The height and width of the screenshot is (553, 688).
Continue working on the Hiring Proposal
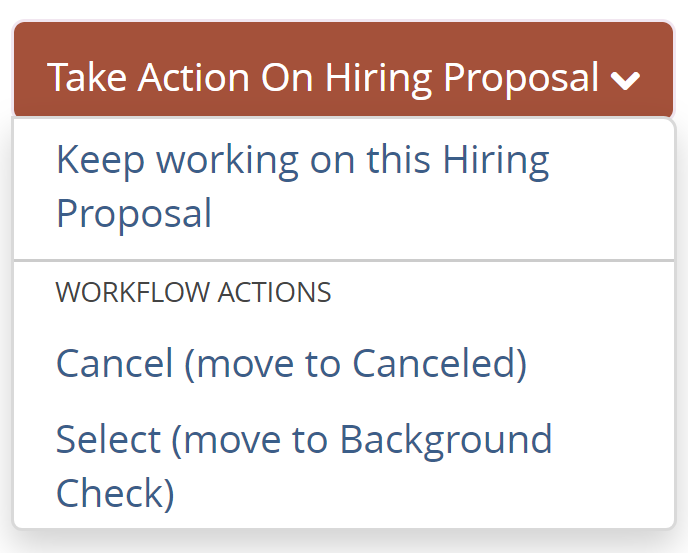[x=302, y=187]
